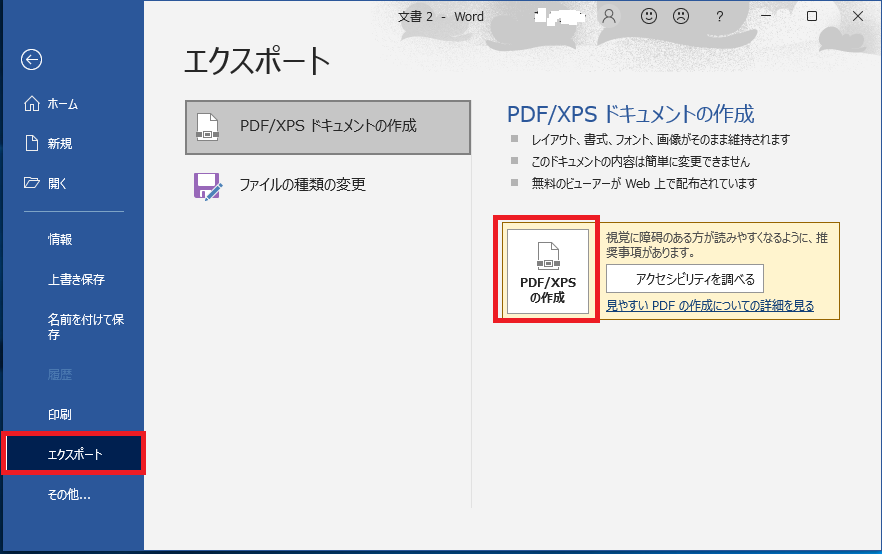
Task: Open the 見やすい PDF の作成についての詳細を見る link
Action: (710, 306)
